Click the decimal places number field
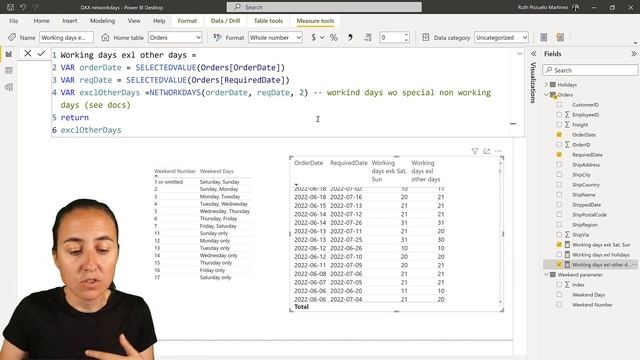Viewport: 640px width, 360px height. coord(391,37)
